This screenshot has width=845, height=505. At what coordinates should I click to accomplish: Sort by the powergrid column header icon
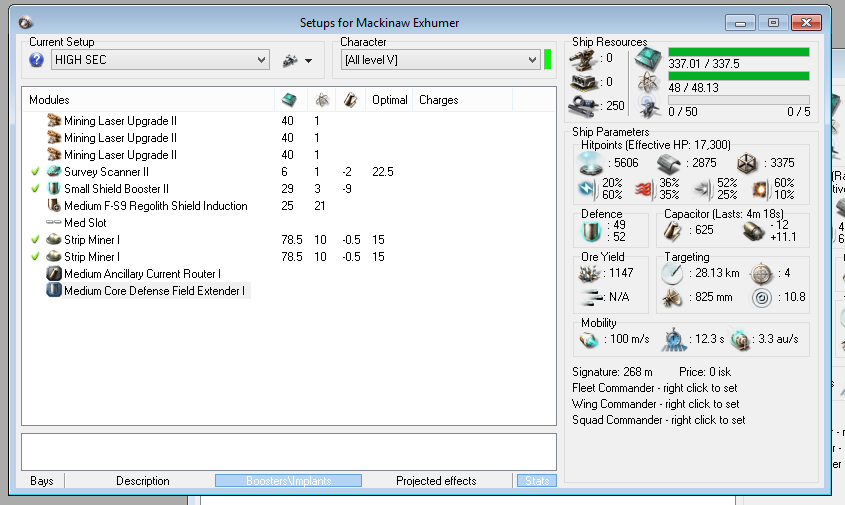click(x=322, y=100)
